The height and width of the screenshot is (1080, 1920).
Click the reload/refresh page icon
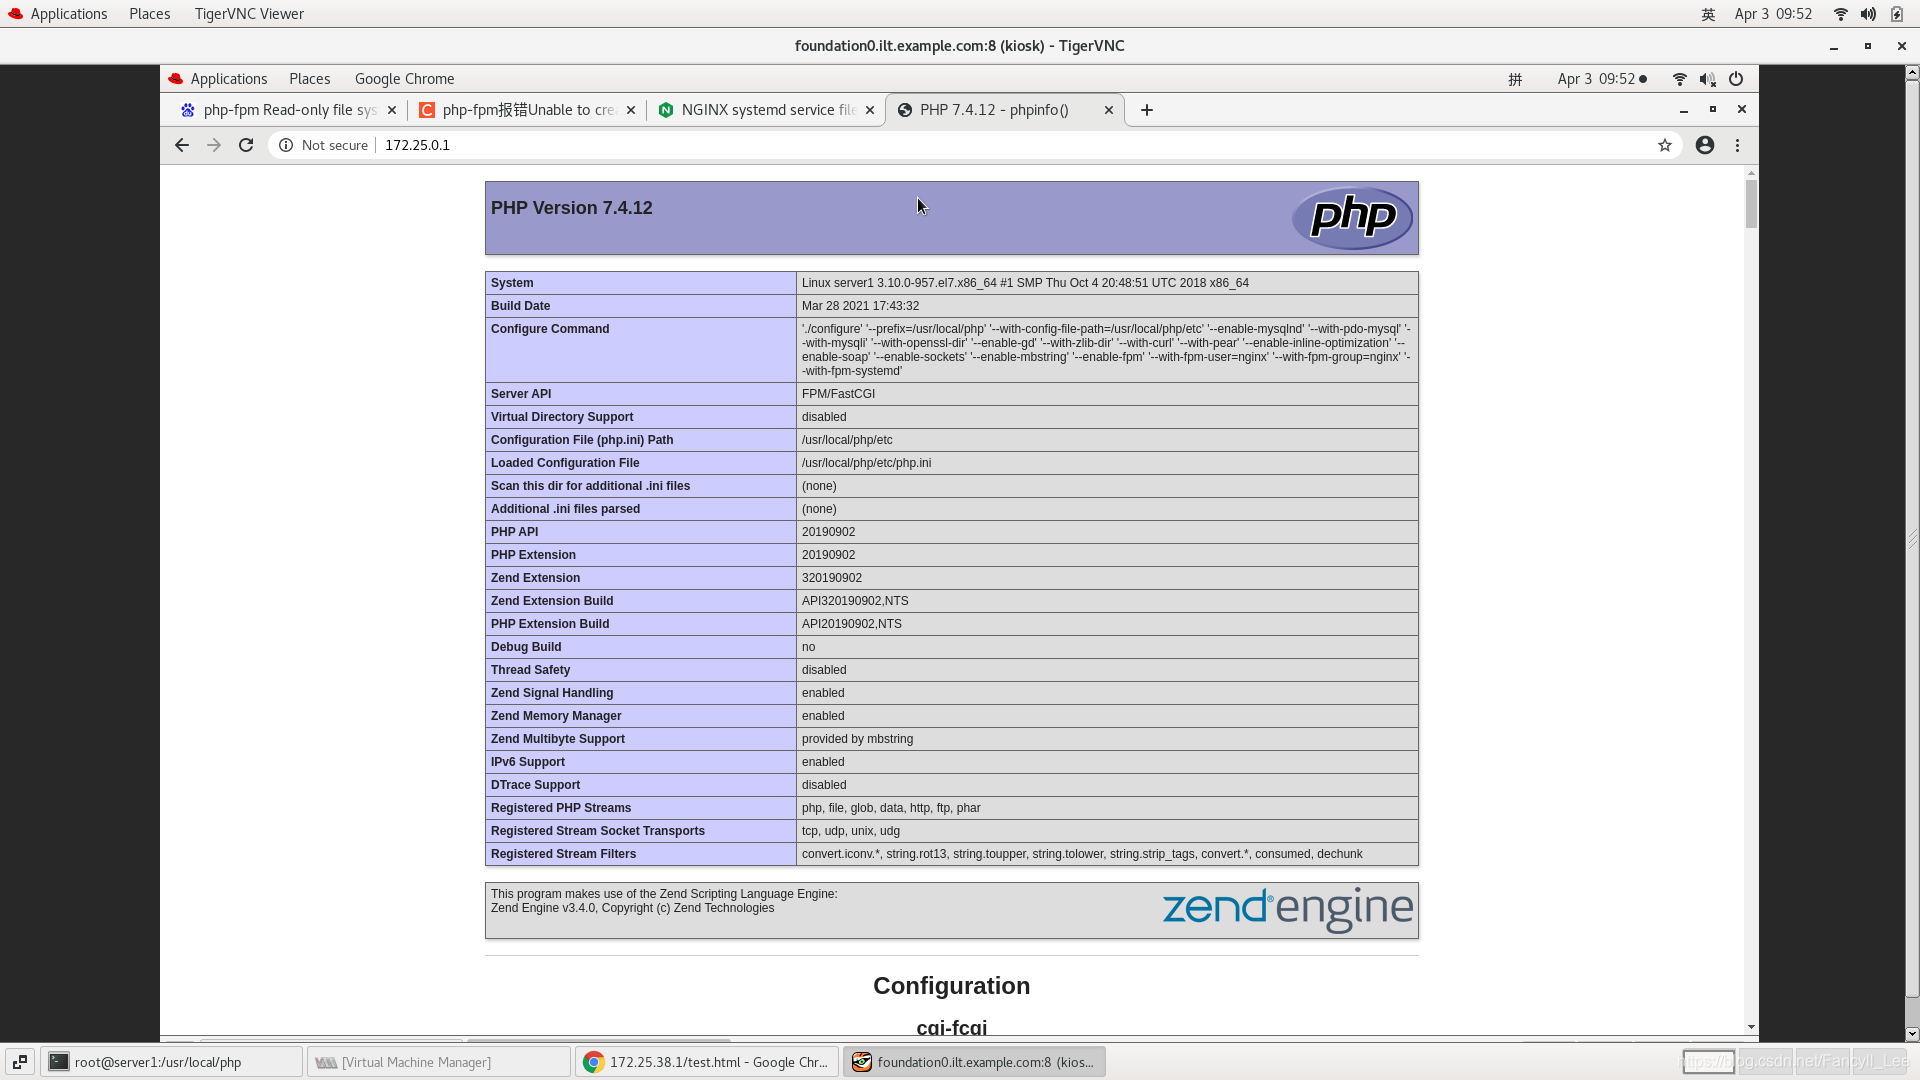[x=245, y=145]
